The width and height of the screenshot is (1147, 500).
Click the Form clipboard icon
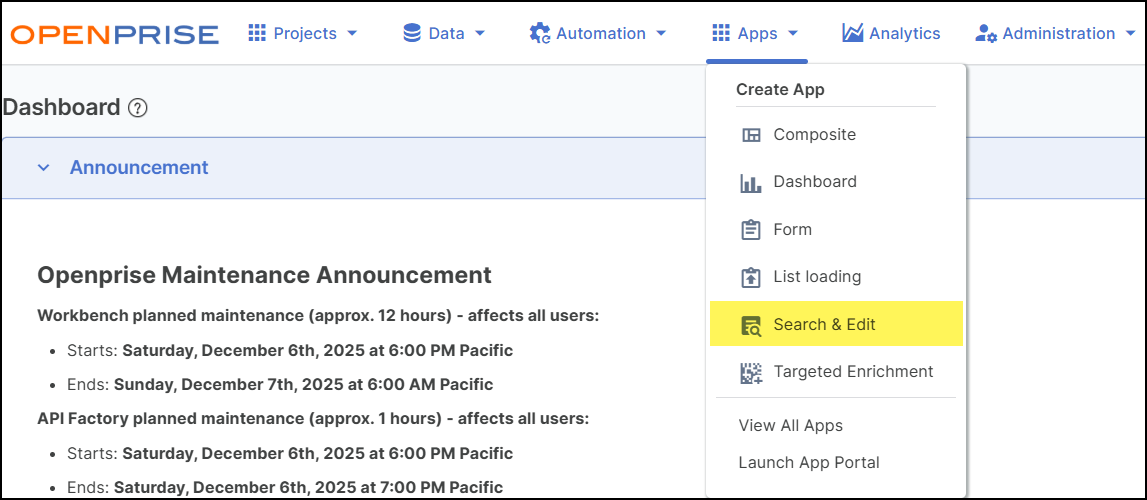tap(751, 230)
